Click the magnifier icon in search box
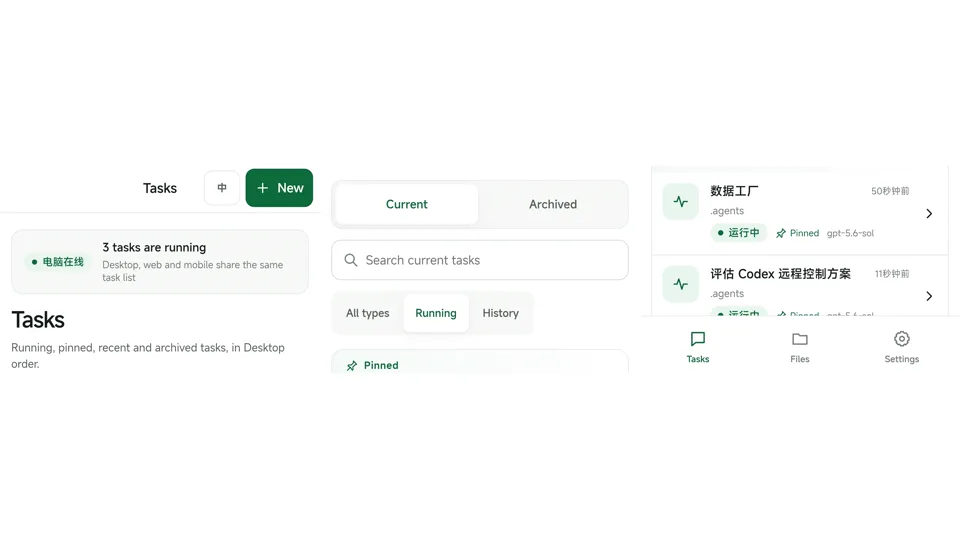Screen dimensions: 960x540 coord(351,260)
